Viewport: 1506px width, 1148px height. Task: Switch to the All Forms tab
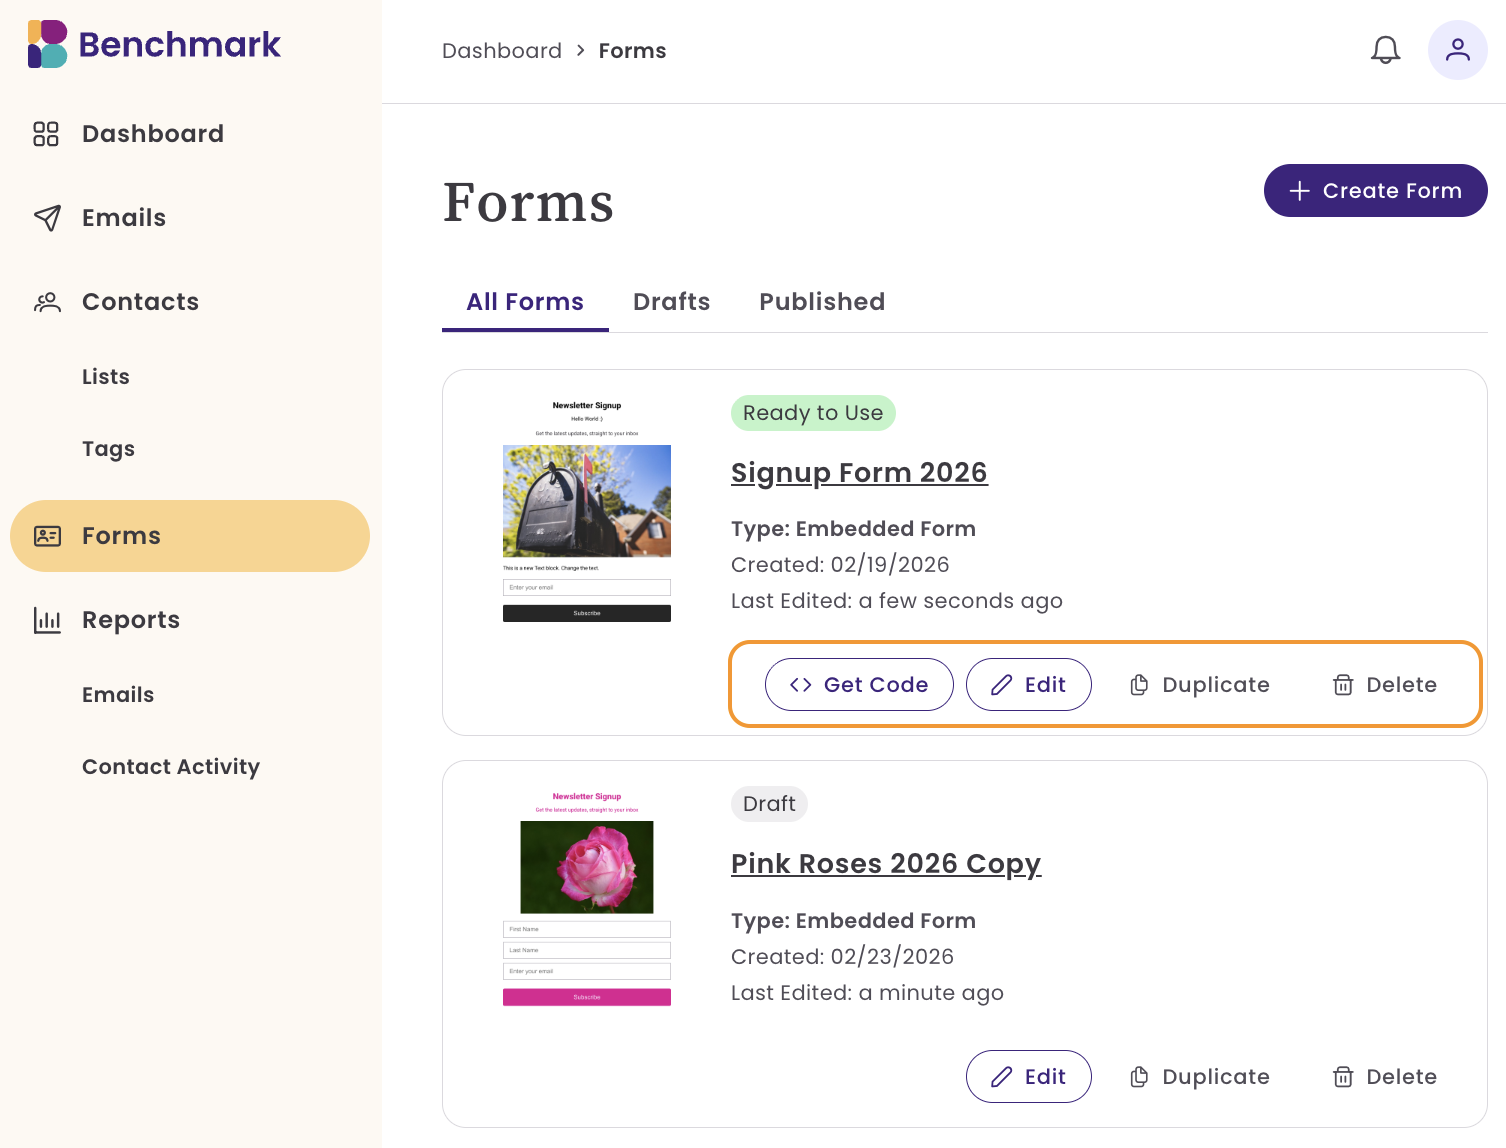coord(525,302)
